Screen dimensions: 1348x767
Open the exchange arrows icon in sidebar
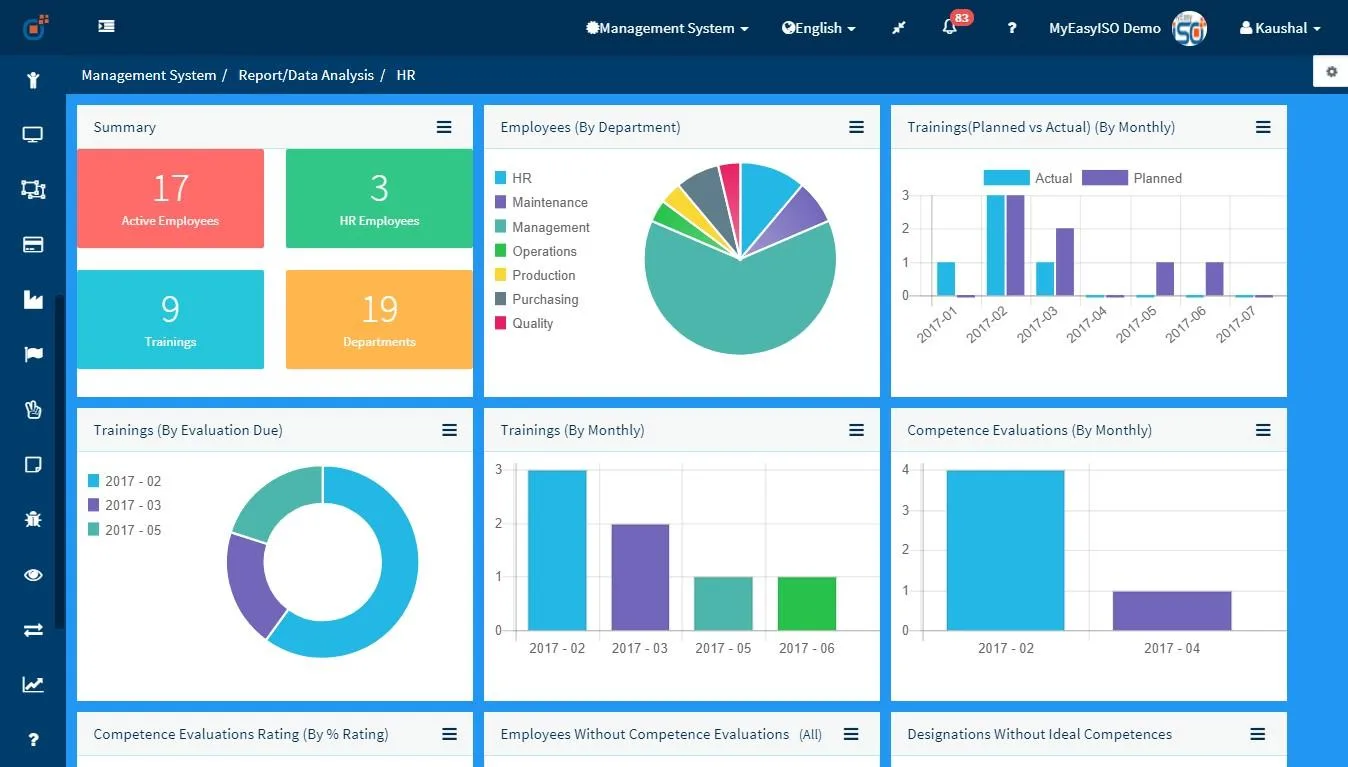(x=33, y=630)
